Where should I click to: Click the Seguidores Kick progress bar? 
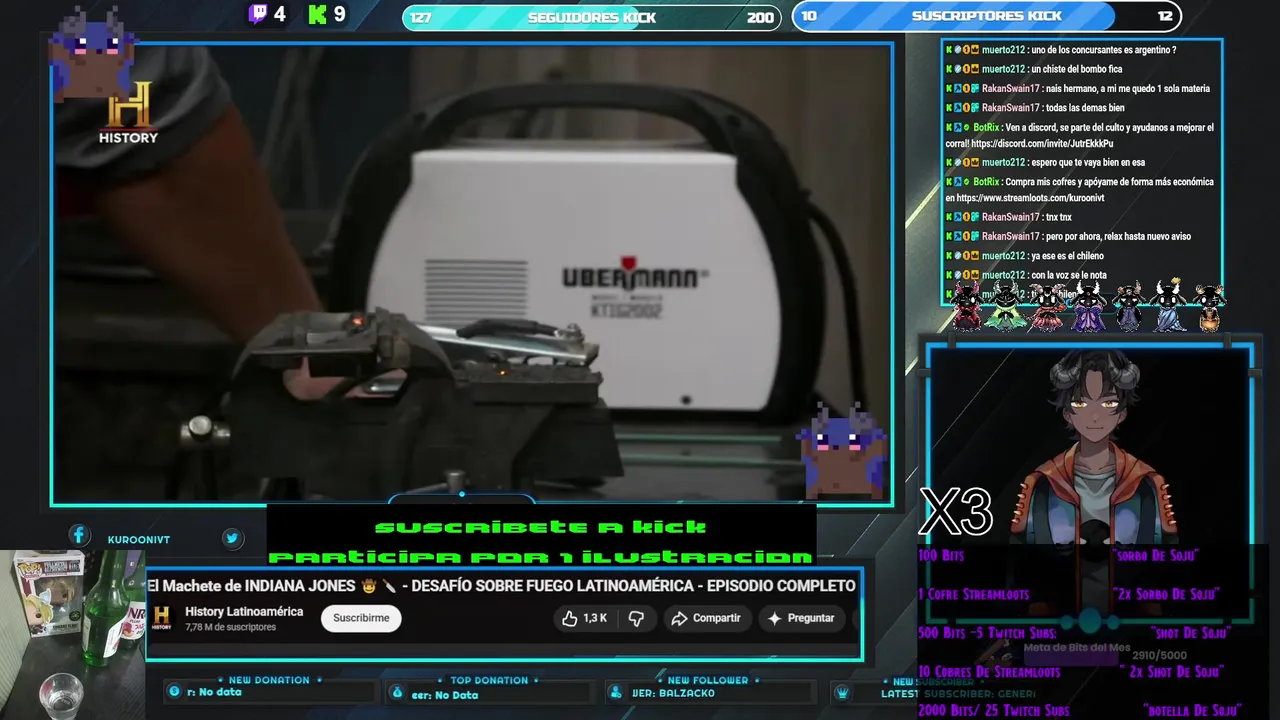[x=591, y=17]
